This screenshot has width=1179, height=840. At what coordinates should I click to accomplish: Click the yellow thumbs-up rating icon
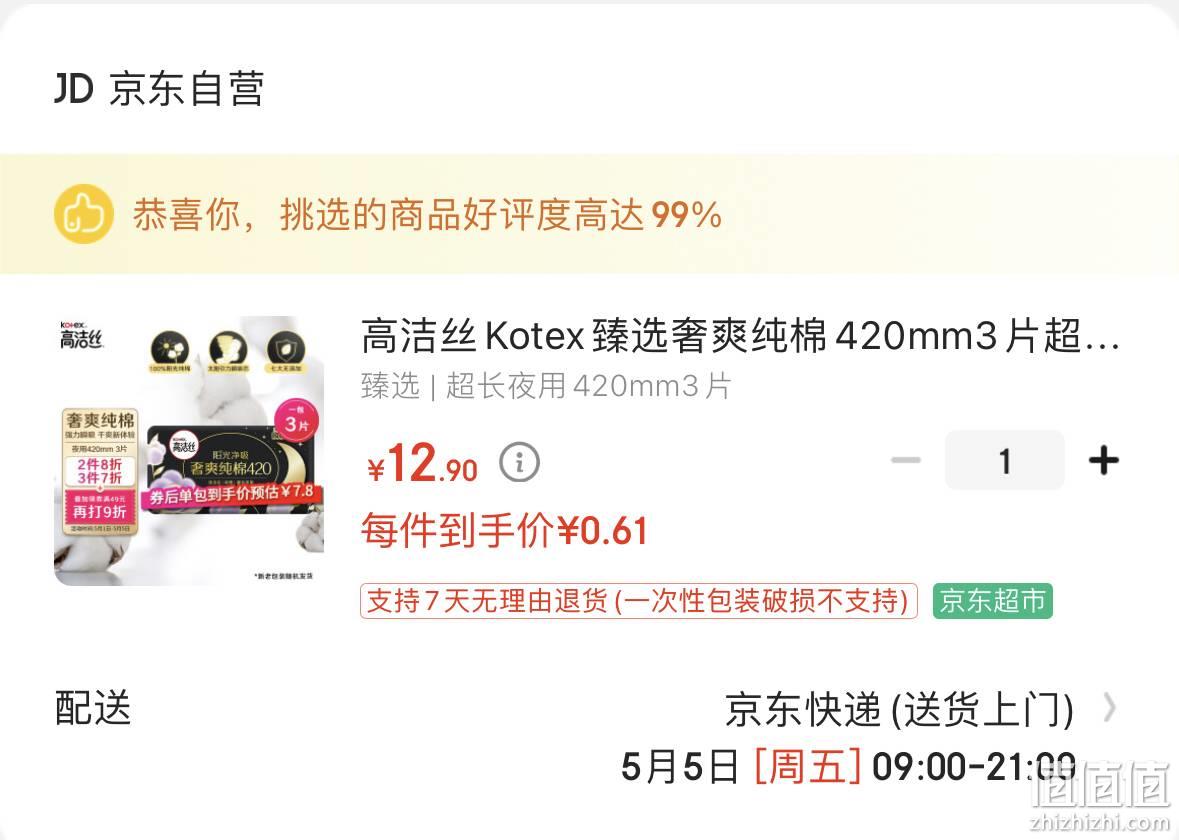tap(83, 214)
